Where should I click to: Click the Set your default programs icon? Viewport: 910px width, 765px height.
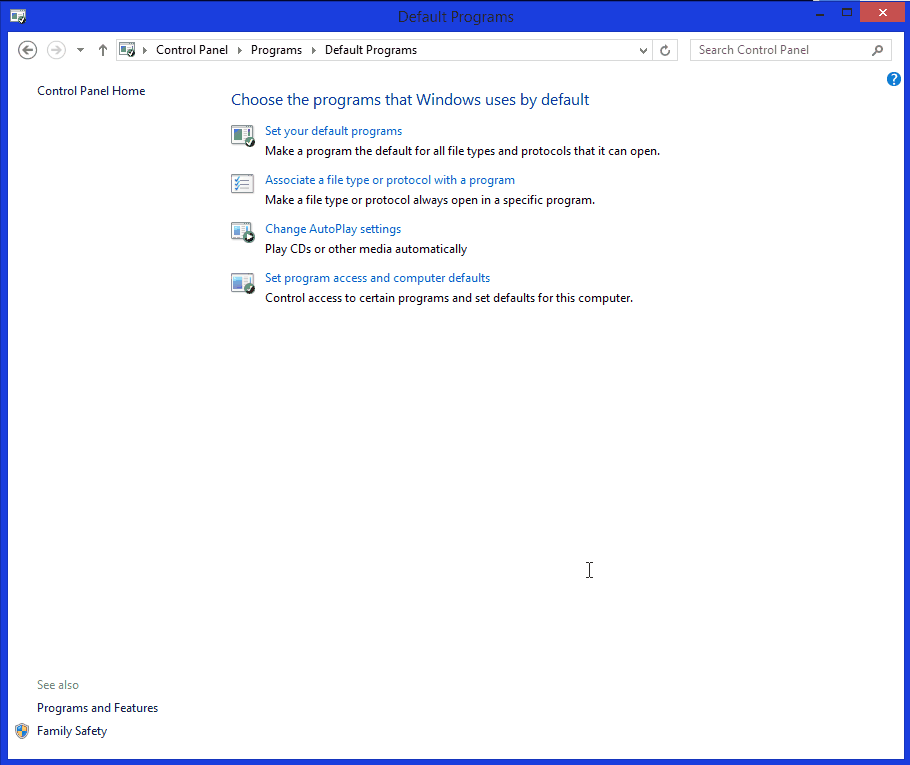(x=242, y=135)
